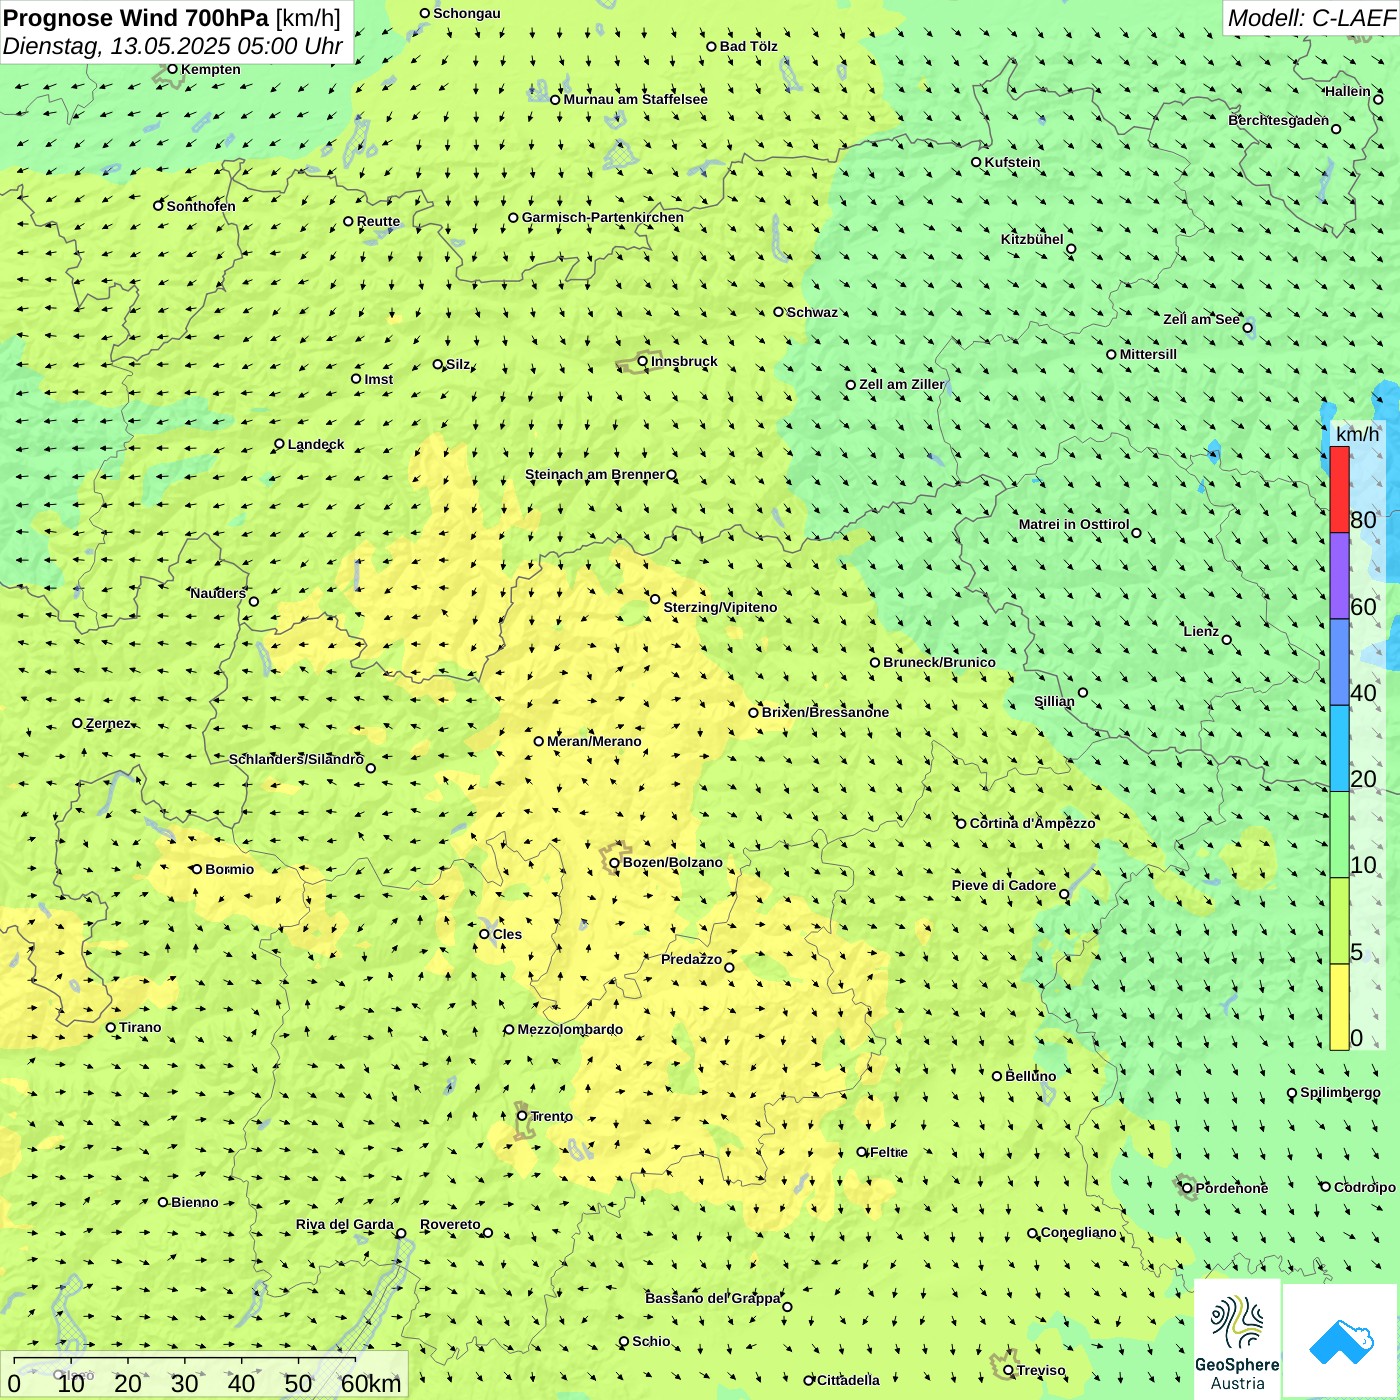This screenshot has width=1400, height=1400.
Task: Select the Zell am See label
Action: 1201,319
